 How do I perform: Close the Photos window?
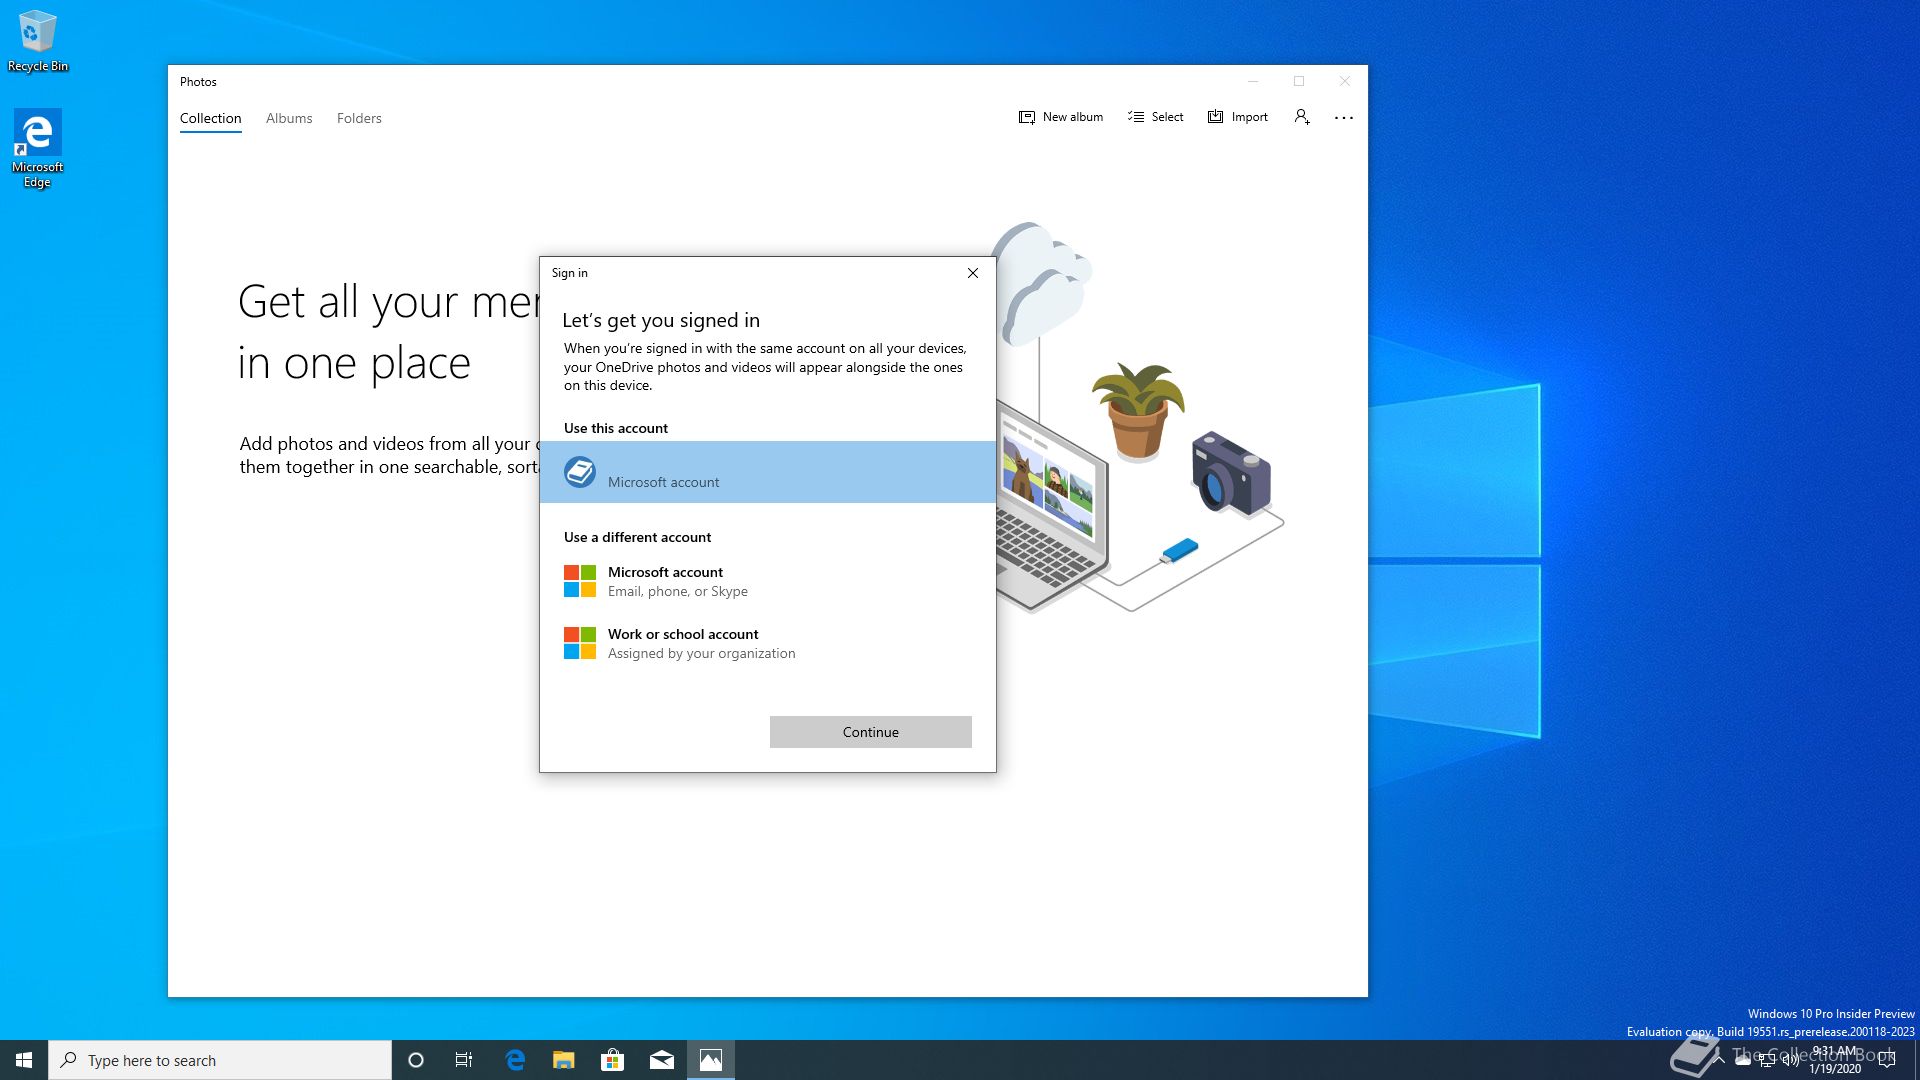1345,82
